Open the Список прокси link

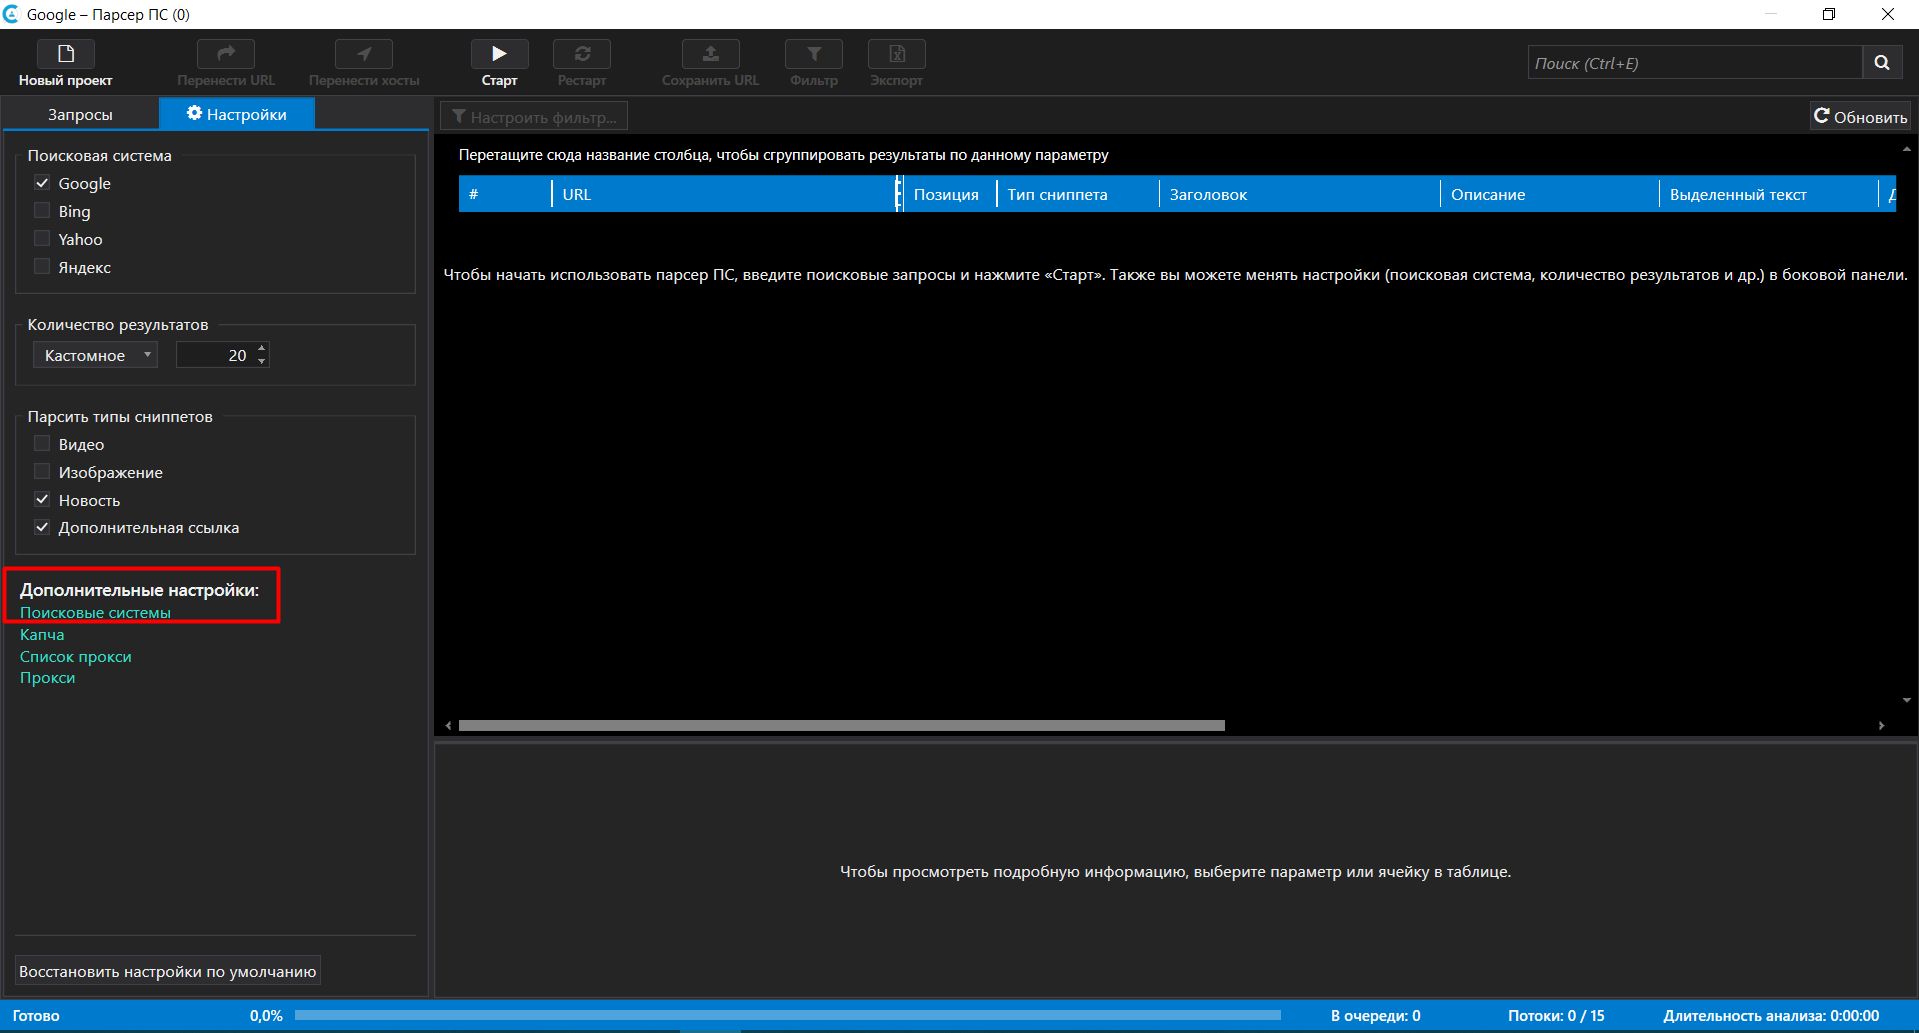(76, 656)
